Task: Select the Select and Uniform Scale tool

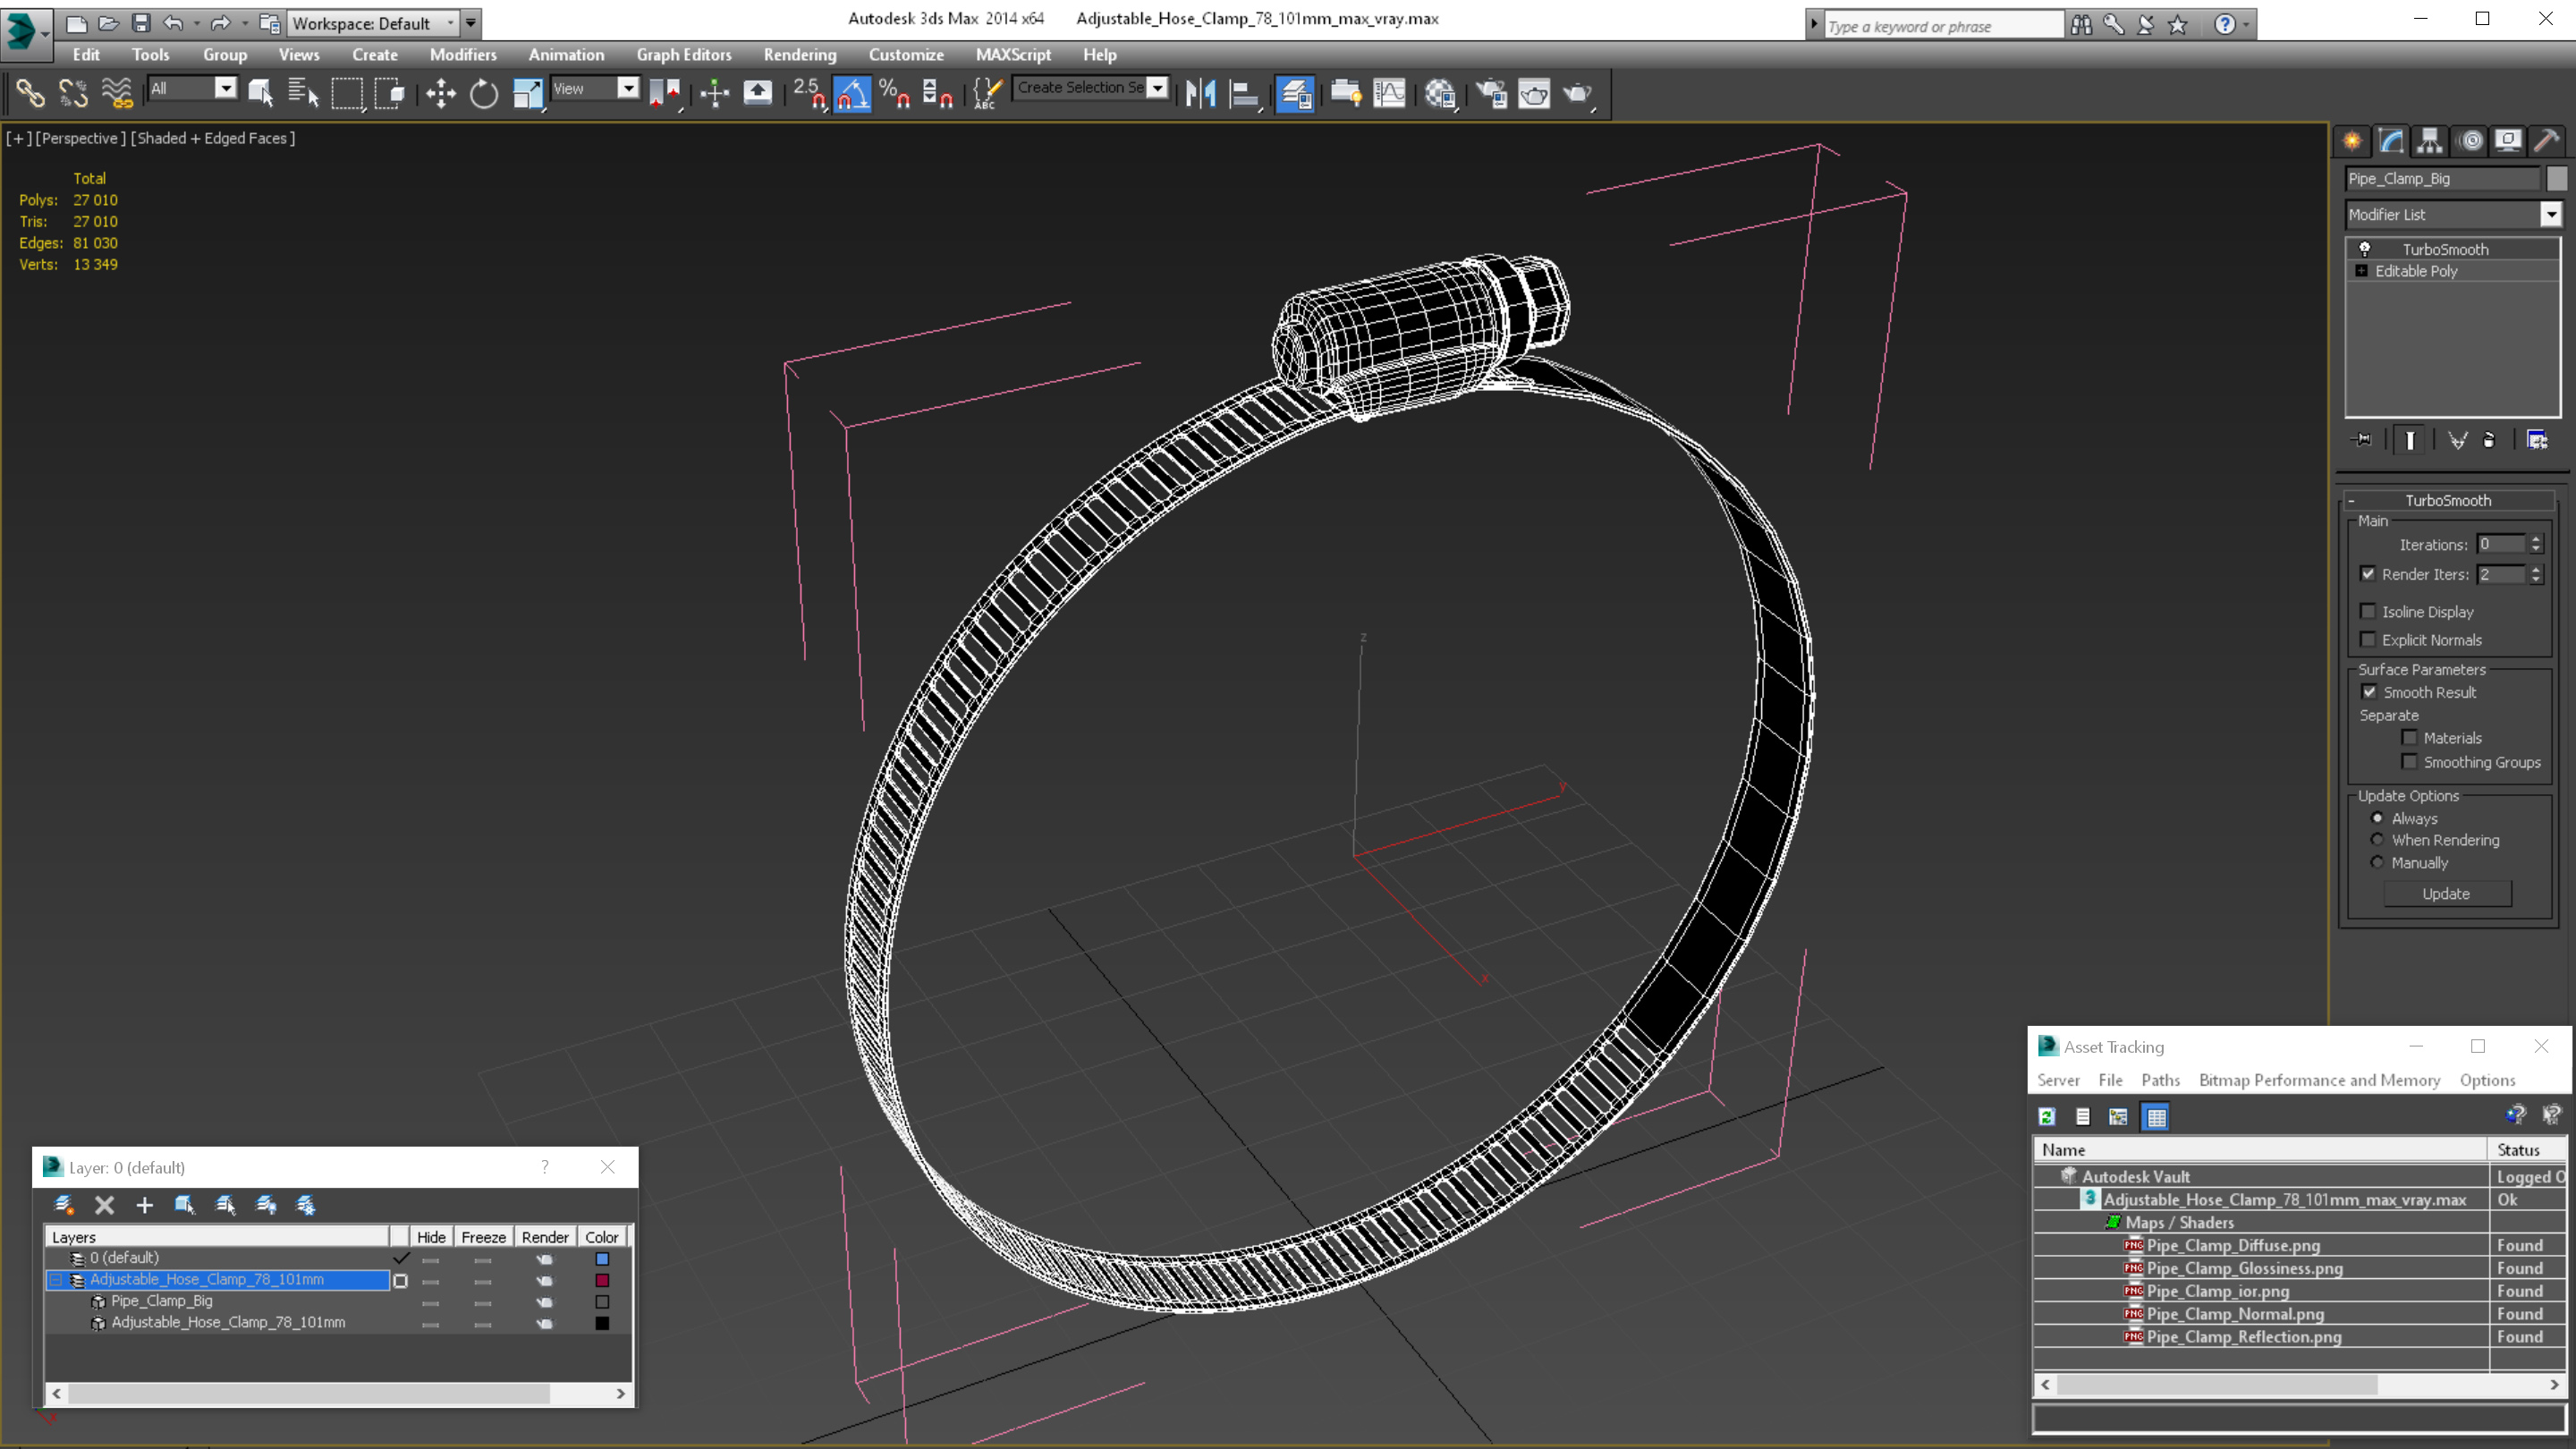Action: [x=527, y=93]
